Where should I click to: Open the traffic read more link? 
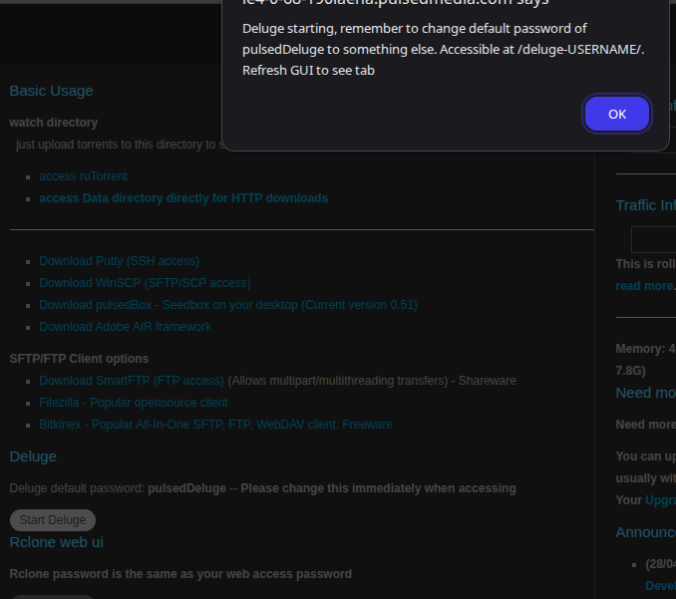(645, 285)
